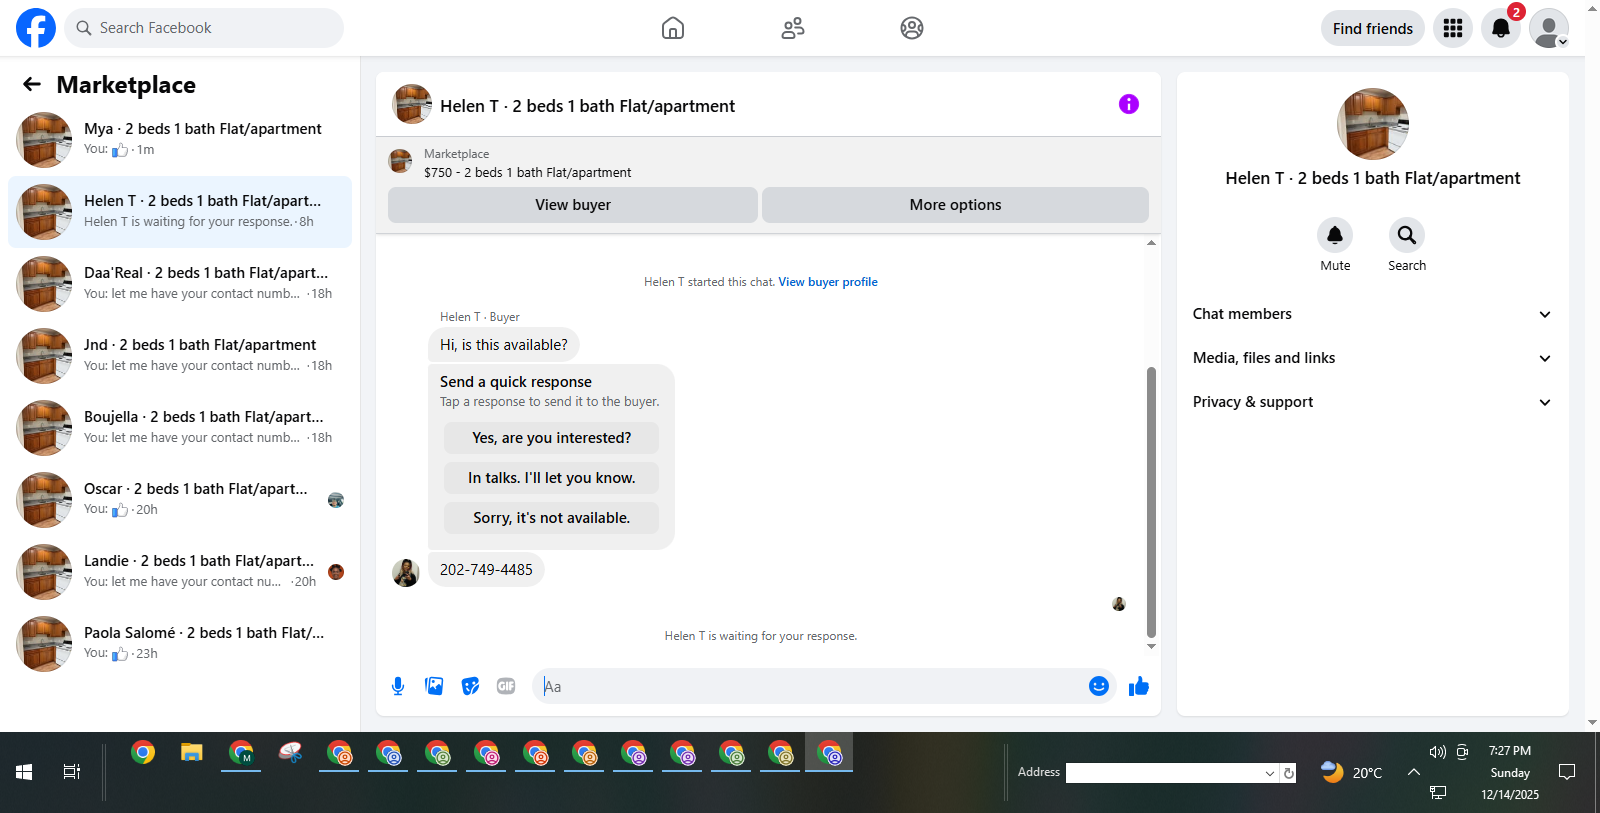Expand the Chat members section

click(x=1372, y=314)
